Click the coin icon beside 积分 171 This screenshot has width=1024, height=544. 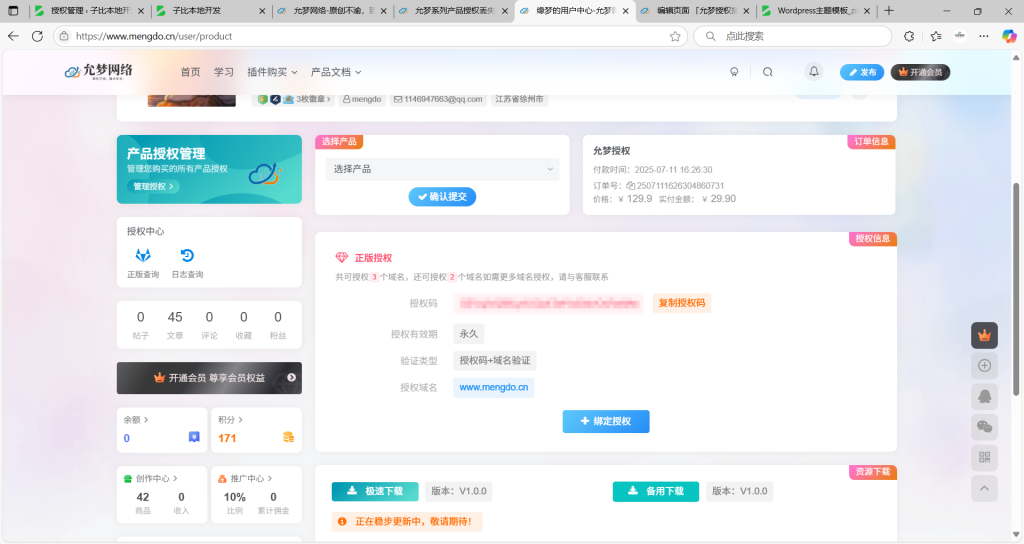click(288, 437)
